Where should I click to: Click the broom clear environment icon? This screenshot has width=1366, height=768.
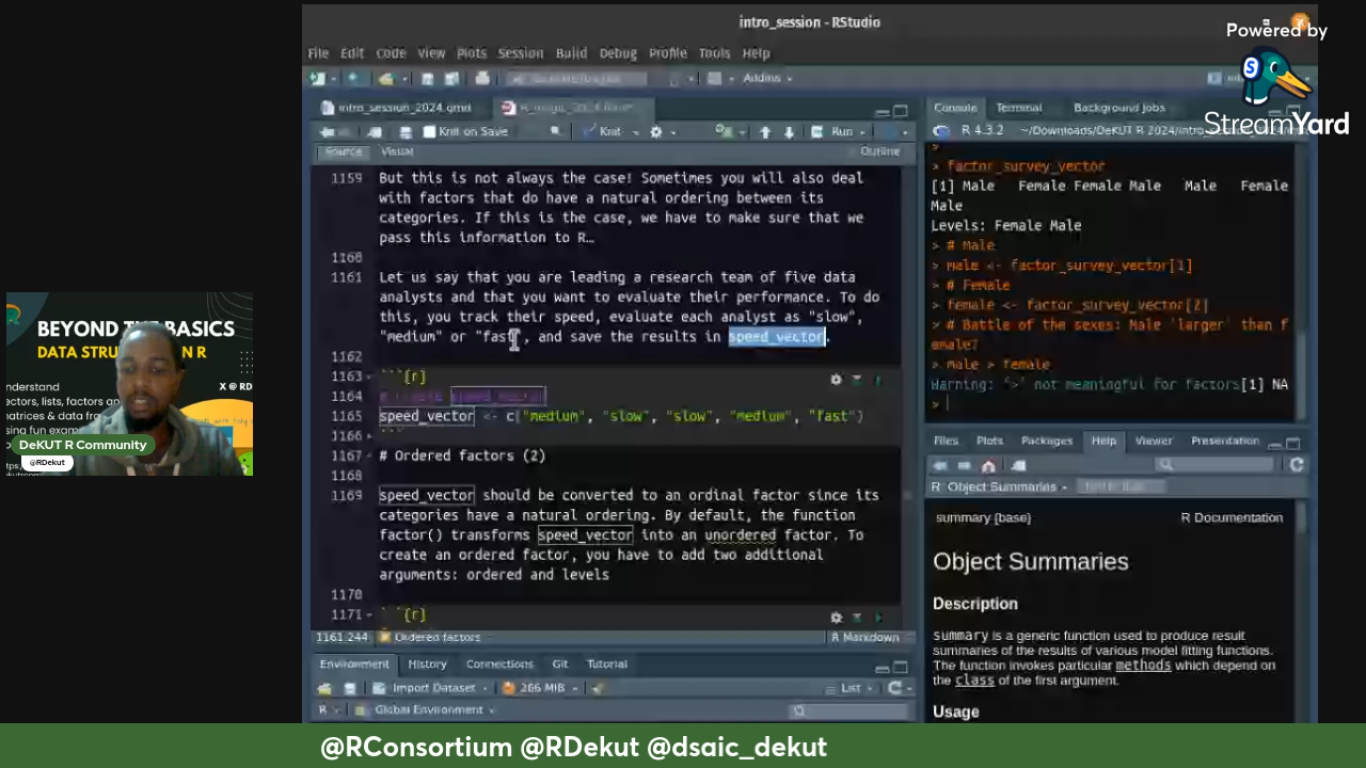tap(598, 688)
